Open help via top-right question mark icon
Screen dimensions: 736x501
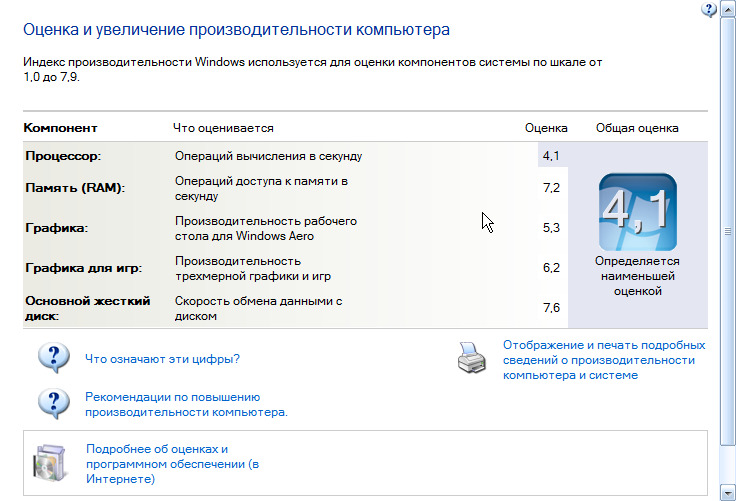(709, 9)
